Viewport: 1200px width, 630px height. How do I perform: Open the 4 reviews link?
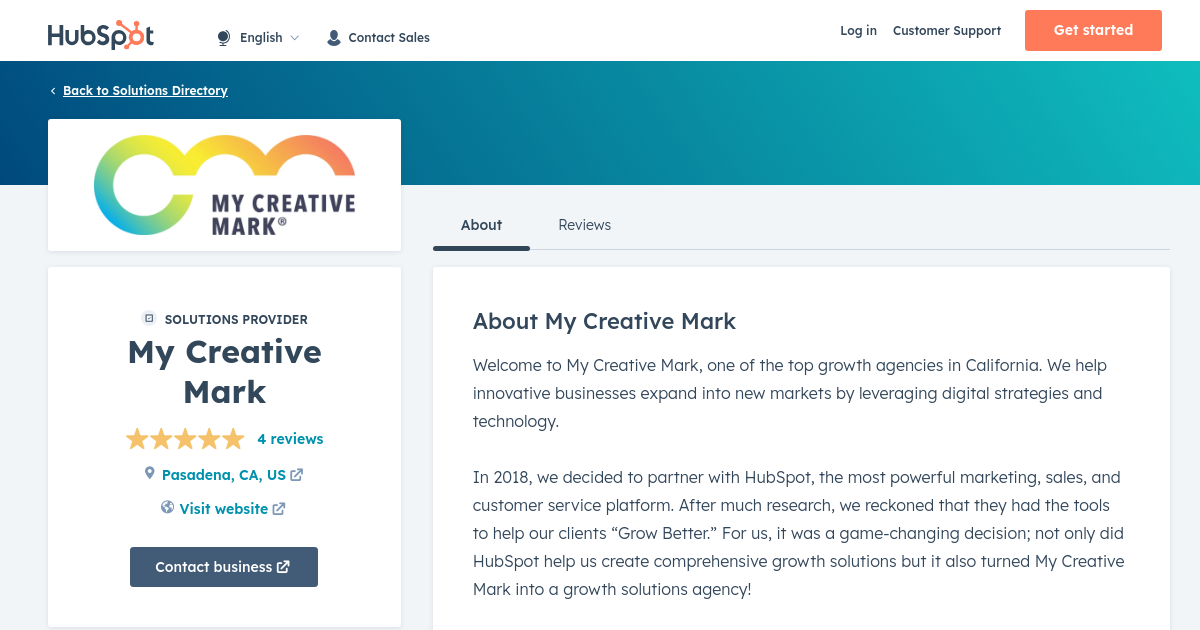pyautogui.click(x=290, y=439)
